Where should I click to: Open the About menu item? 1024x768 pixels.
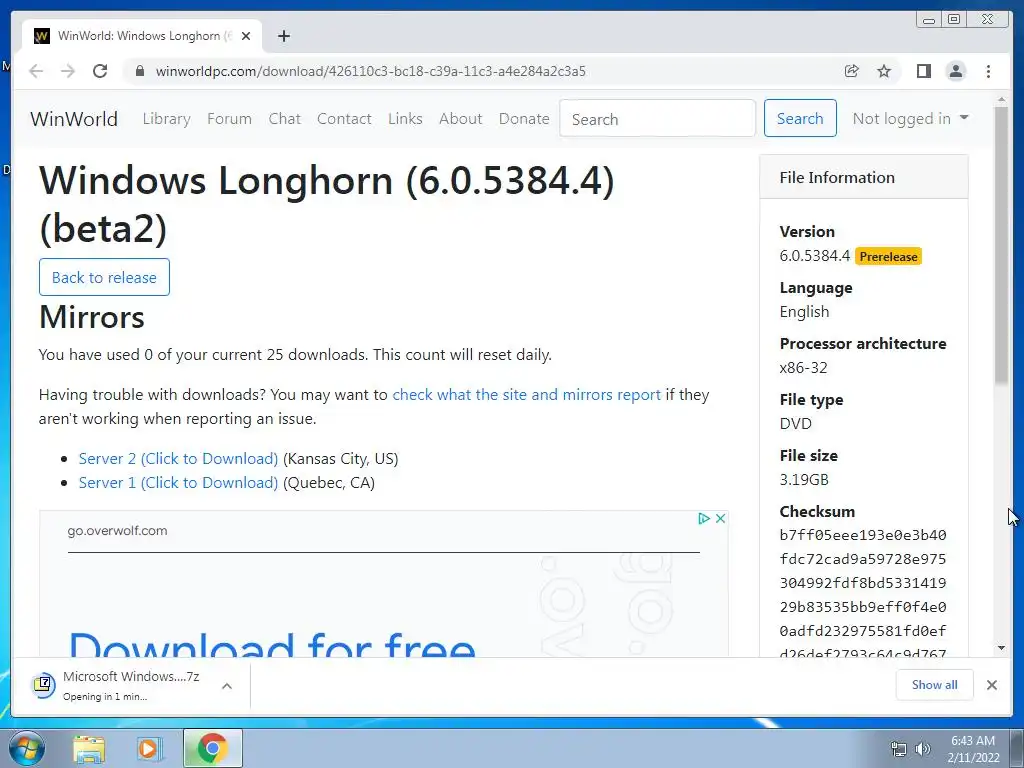click(460, 119)
